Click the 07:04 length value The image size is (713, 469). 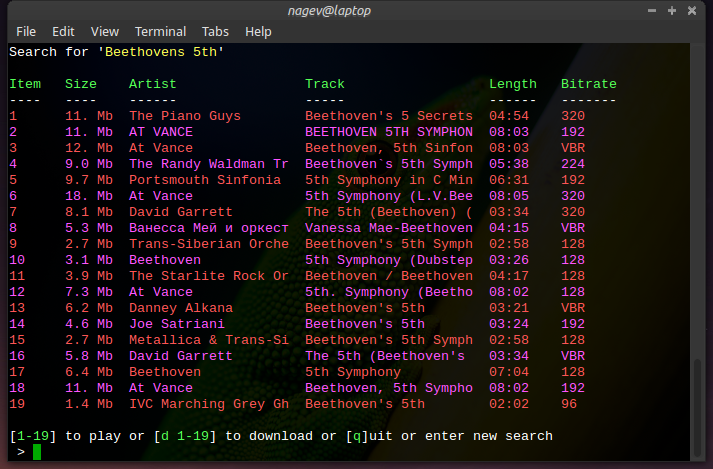point(509,372)
